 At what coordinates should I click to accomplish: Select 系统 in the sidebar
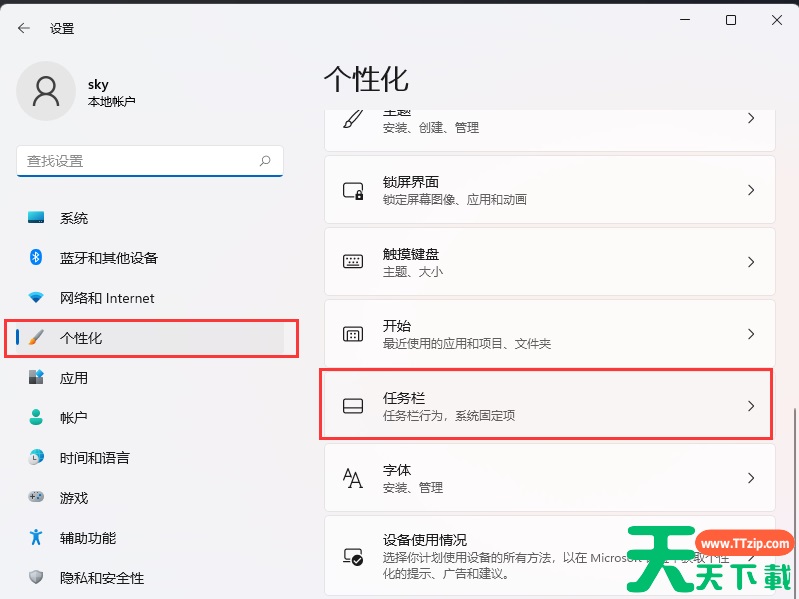(150, 217)
